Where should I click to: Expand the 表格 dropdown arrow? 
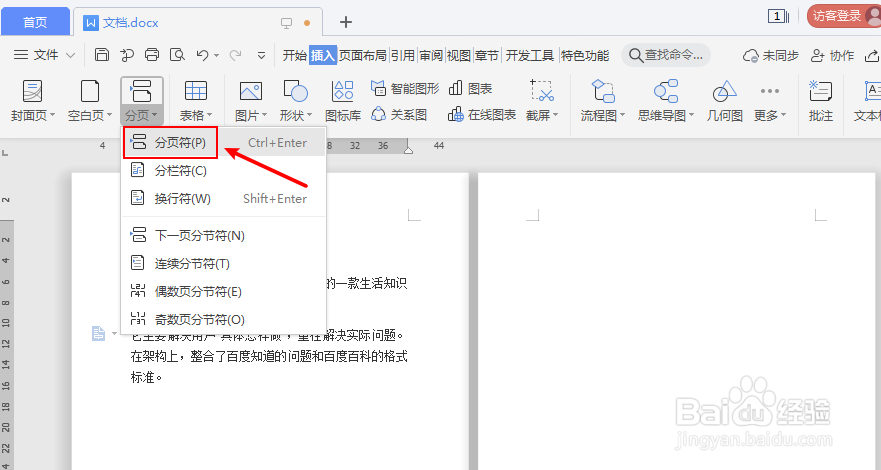210,115
